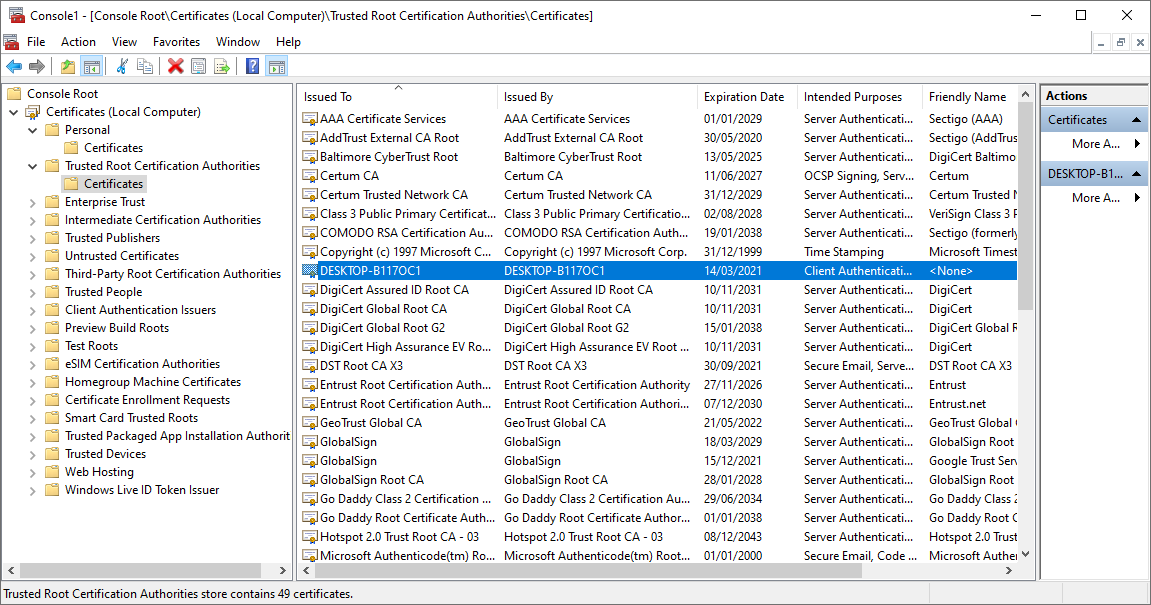Screen dimensions: 1151x605
Task: Select Console Root in the tree
Action: (62, 94)
